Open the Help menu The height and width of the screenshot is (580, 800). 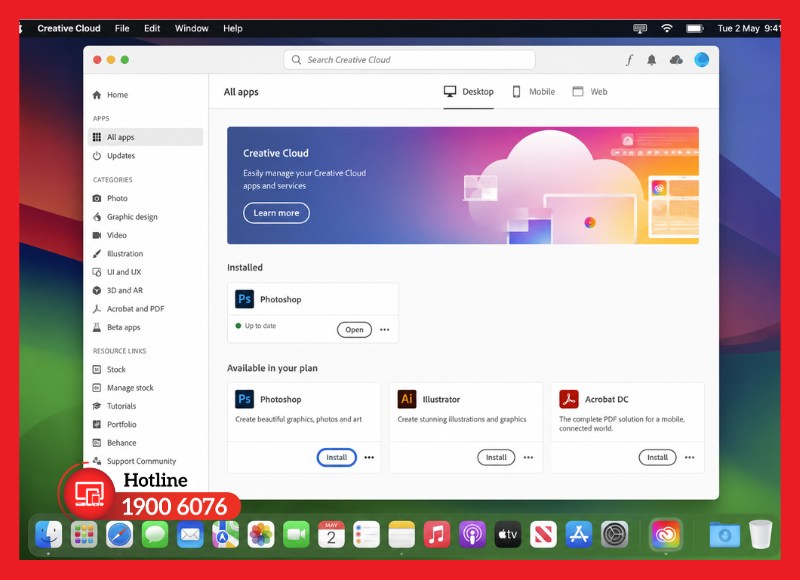(233, 29)
